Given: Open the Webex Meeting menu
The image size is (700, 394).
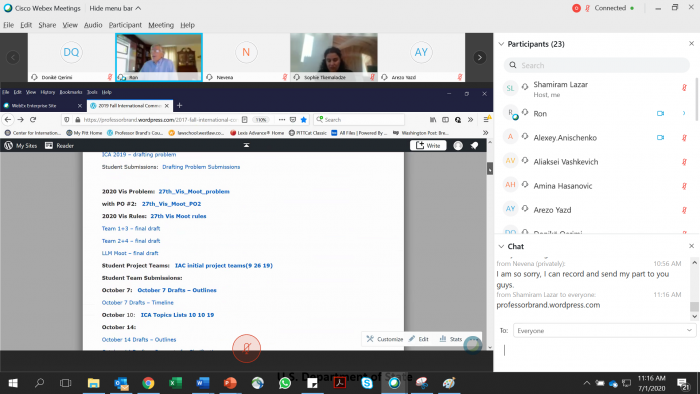Looking at the screenshot, I should pyautogui.click(x=161, y=25).
